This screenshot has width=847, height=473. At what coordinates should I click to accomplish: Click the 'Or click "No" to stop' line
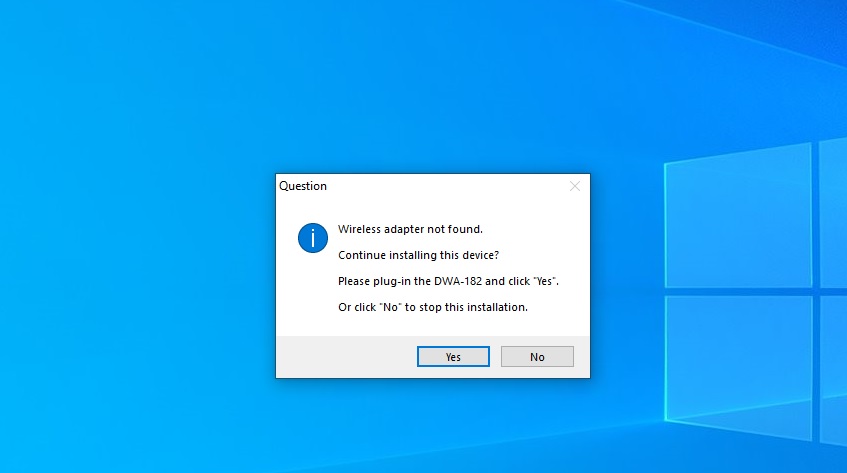click(433, 307)
